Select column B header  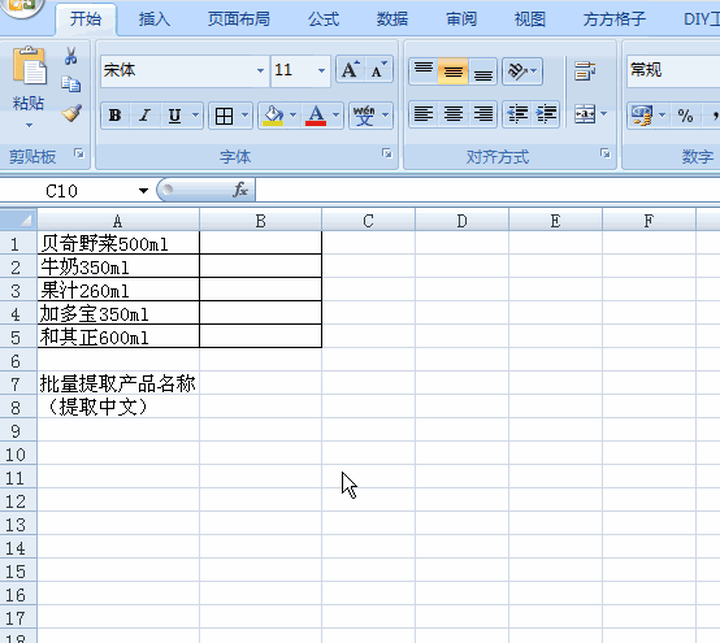[x=260, y=221]
